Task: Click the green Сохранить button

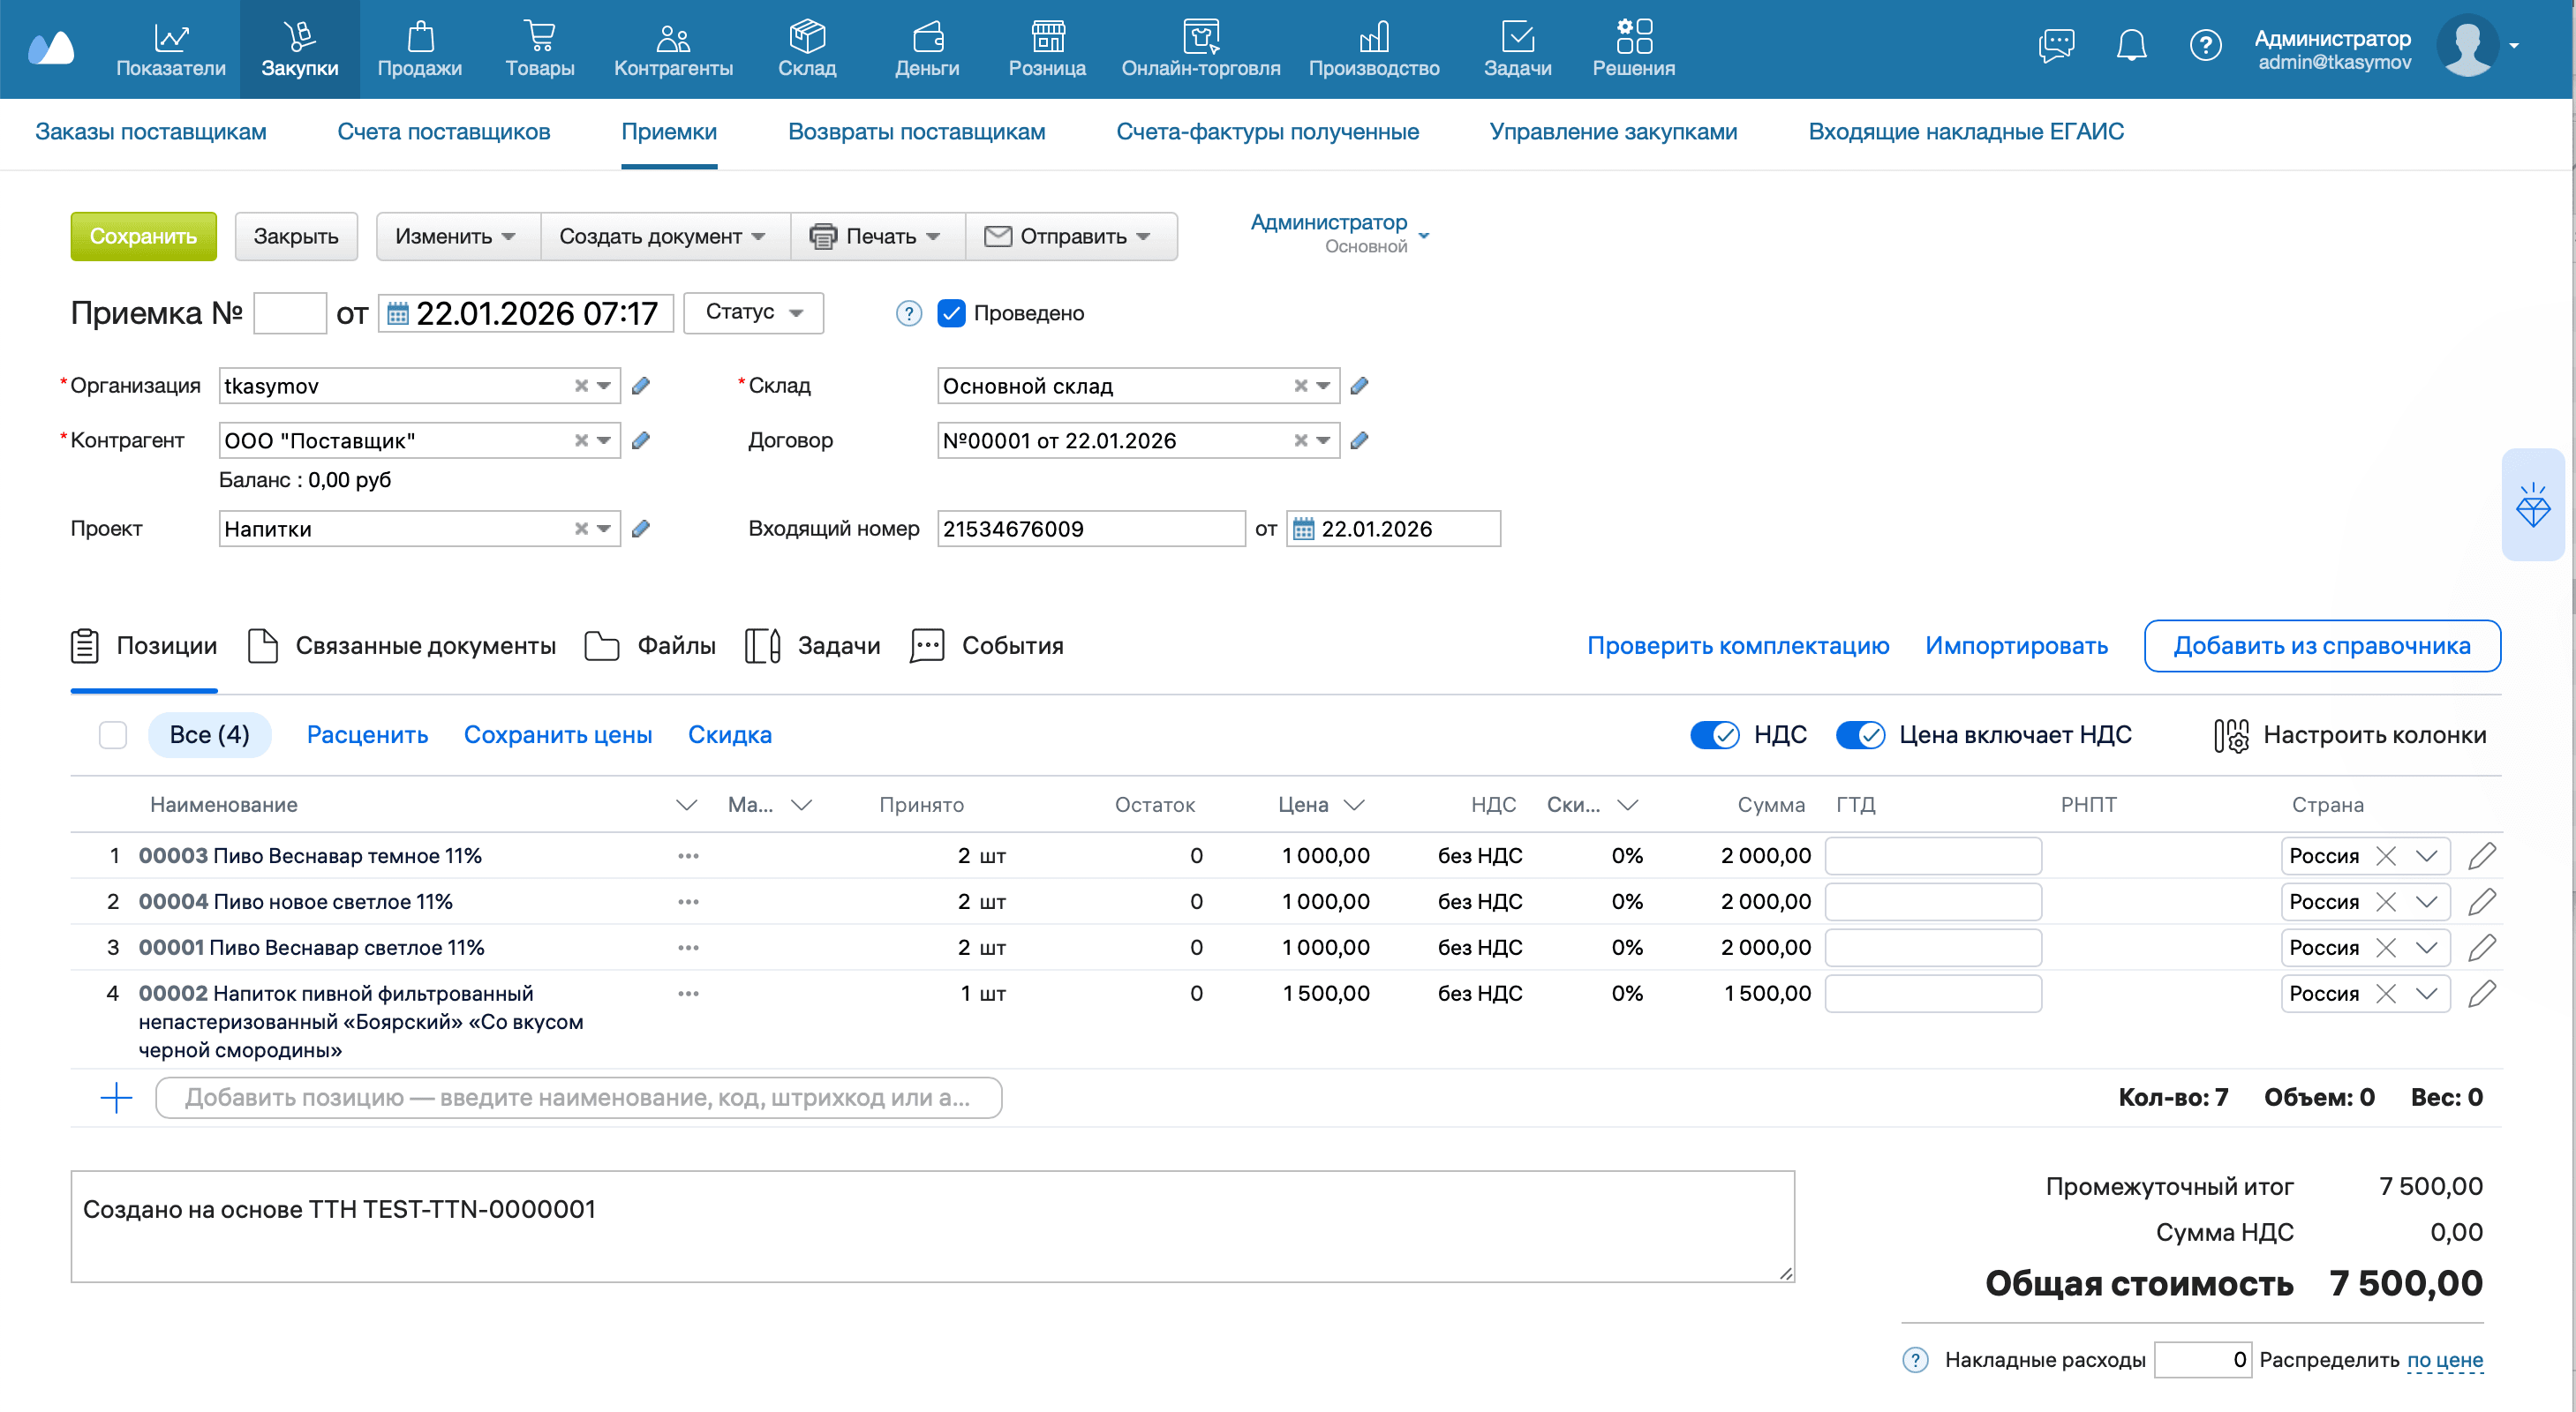Action: point(143,236)
